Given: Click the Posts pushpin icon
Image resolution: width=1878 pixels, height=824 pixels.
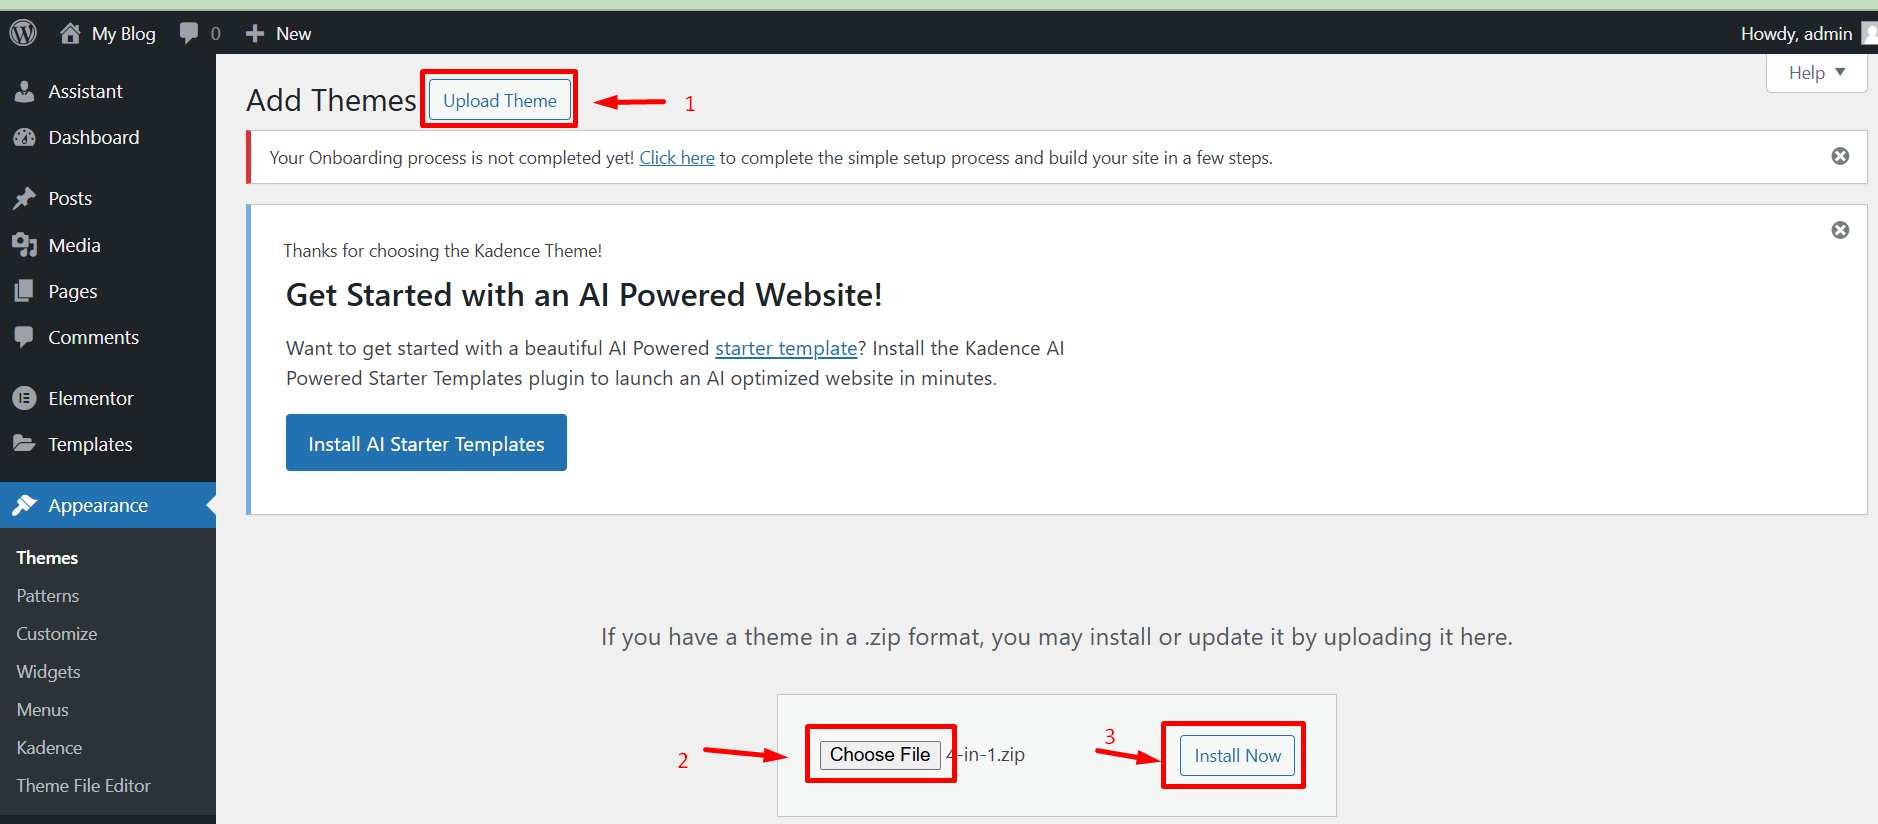Looking at the screenshot, I should coord(24,198).
